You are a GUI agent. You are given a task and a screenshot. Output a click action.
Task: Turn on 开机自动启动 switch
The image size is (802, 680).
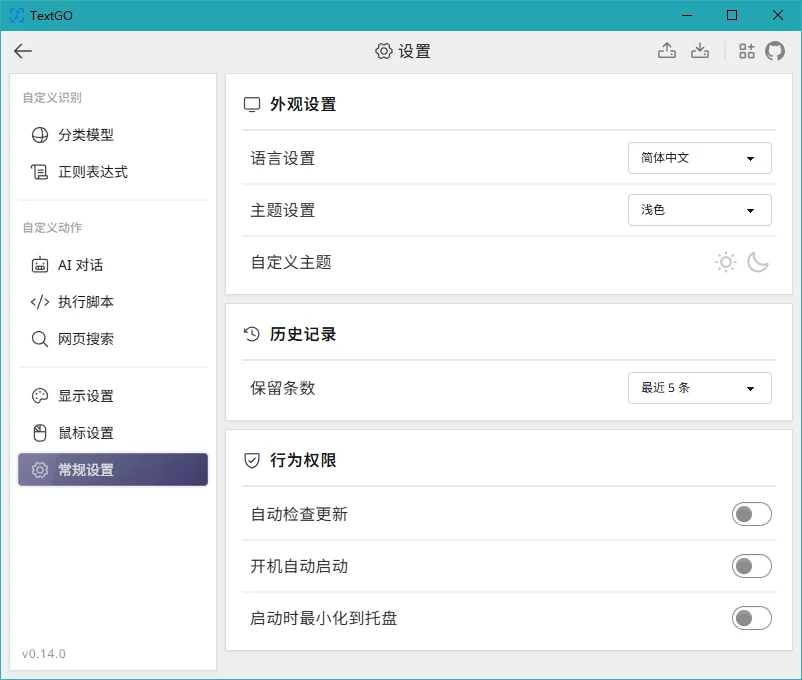point(751,566)
